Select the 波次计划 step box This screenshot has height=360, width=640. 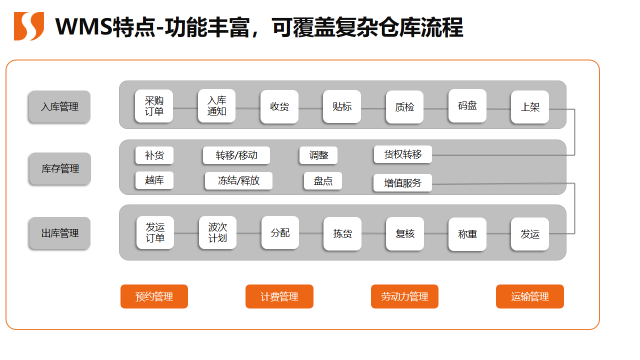tap(218, 233)
